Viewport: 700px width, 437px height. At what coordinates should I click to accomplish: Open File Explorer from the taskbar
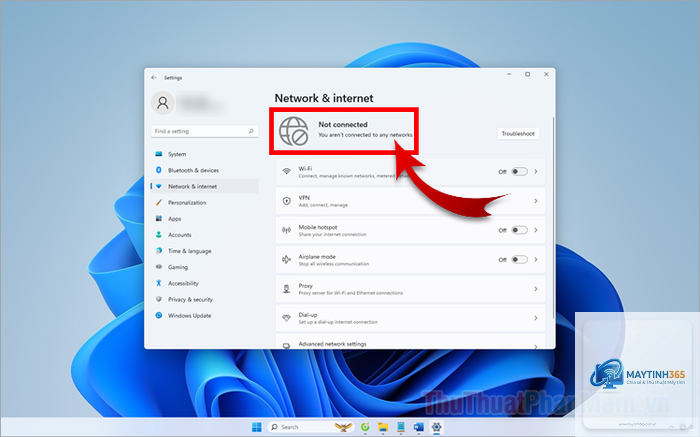(383, 427)
